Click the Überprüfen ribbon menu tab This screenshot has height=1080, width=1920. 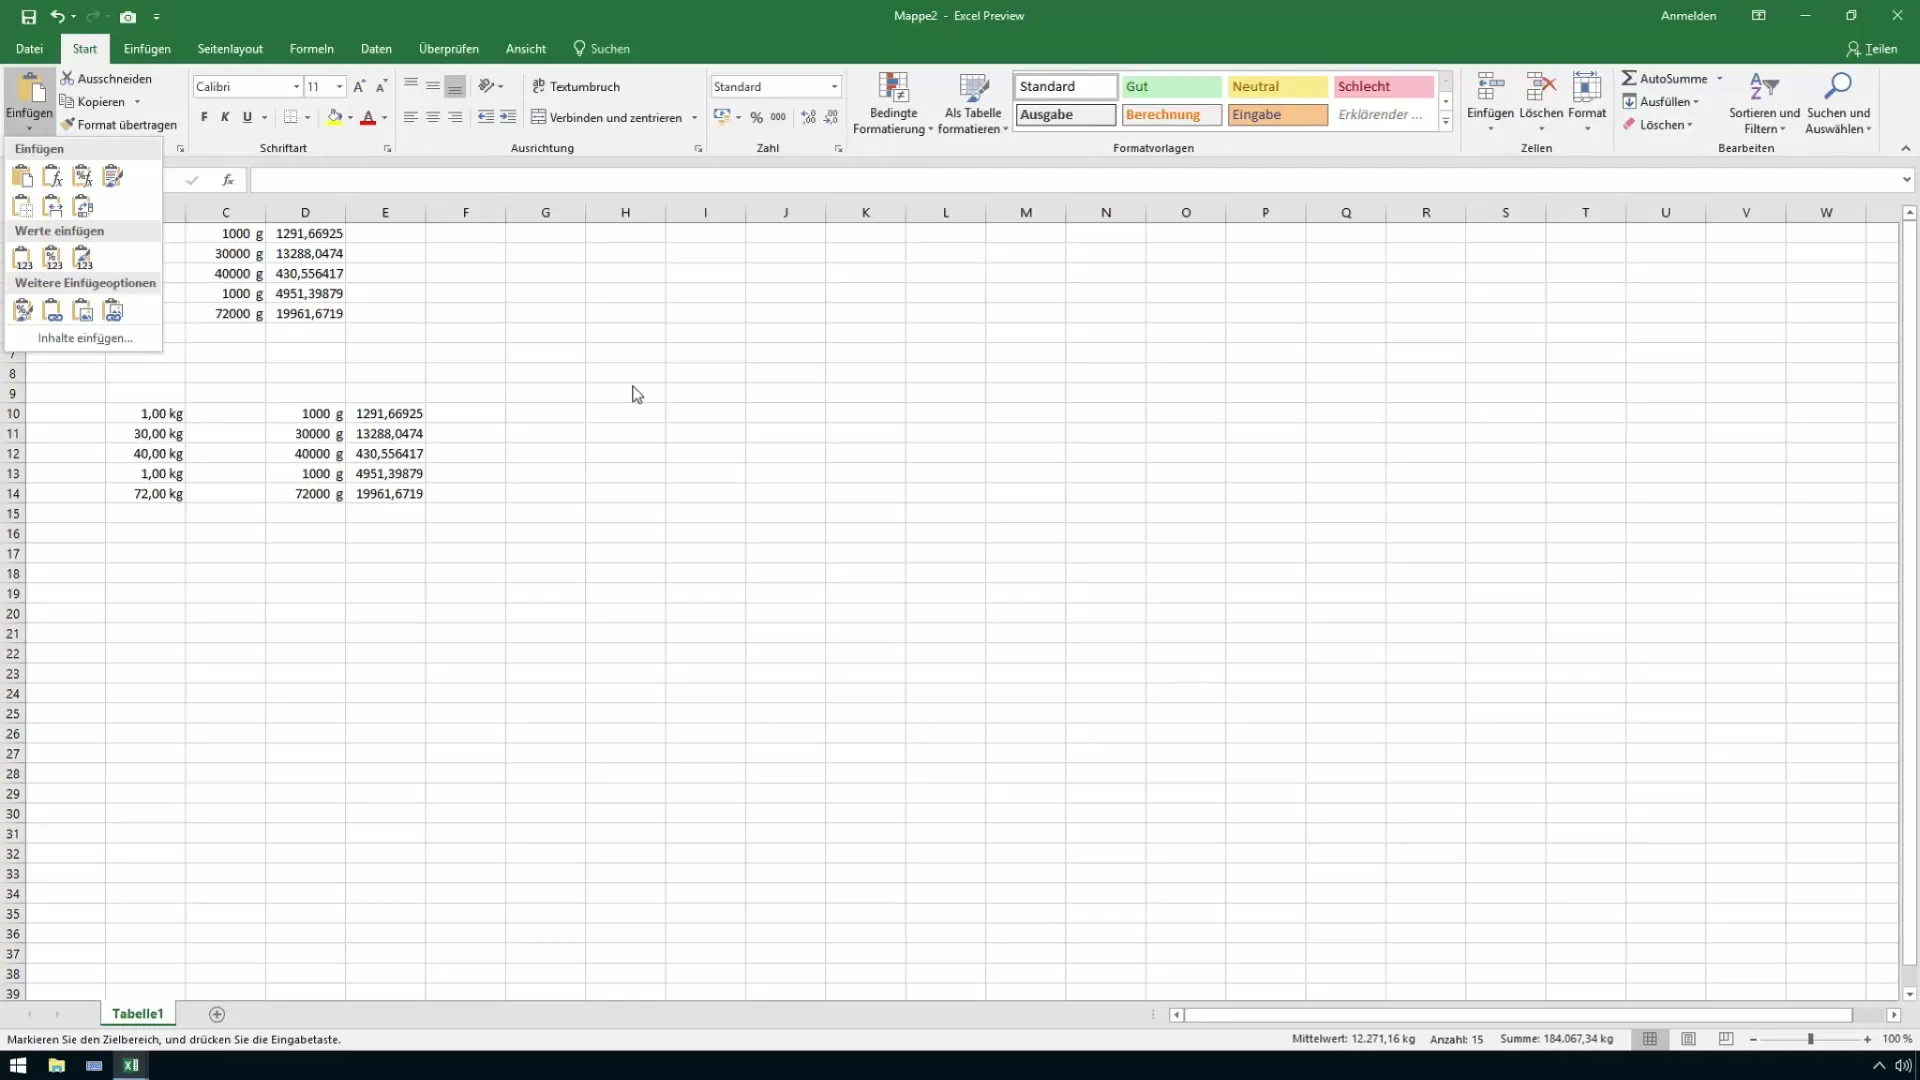coord(448,49)
